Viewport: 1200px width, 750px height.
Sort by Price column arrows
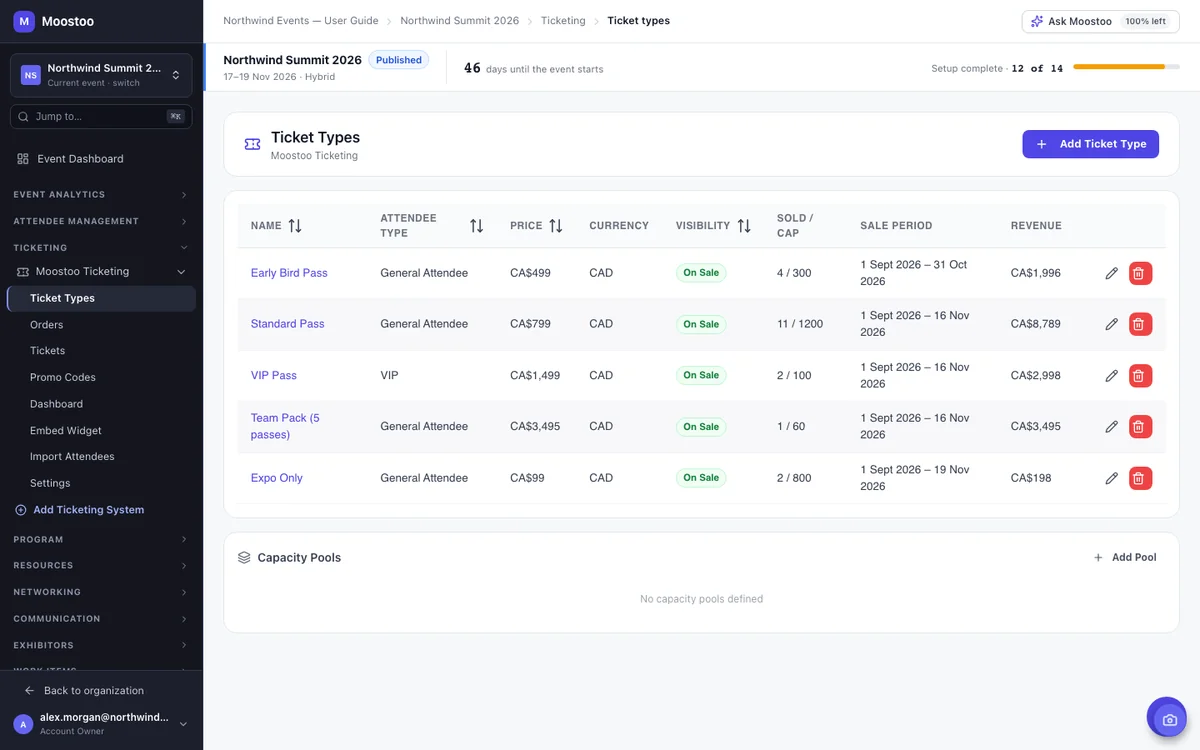pos(556,226)
